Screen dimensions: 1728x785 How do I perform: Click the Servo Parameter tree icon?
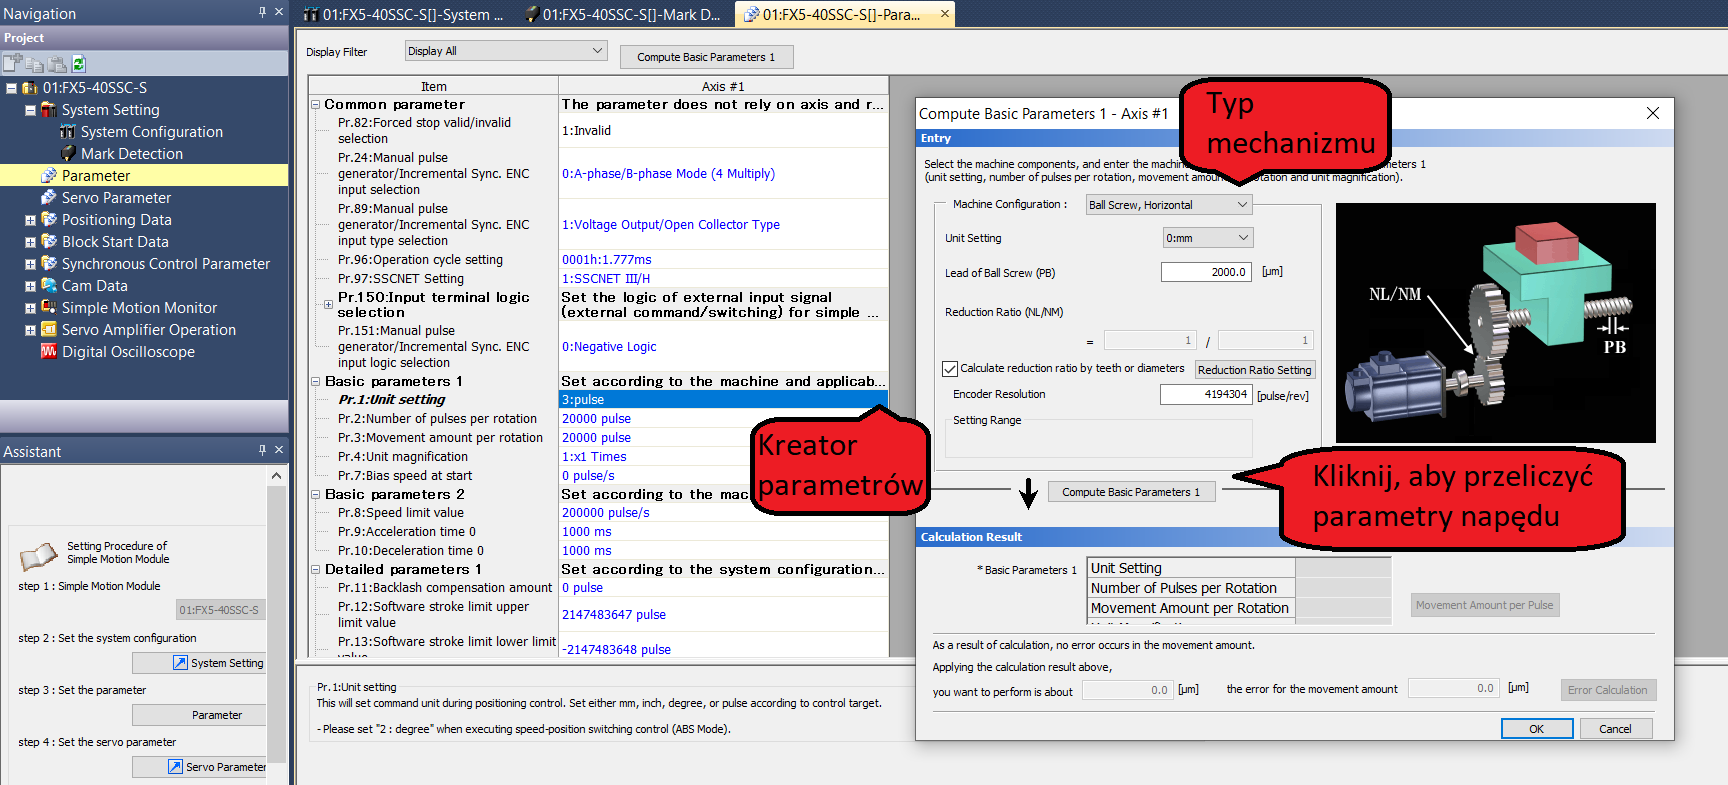[49, 198]
